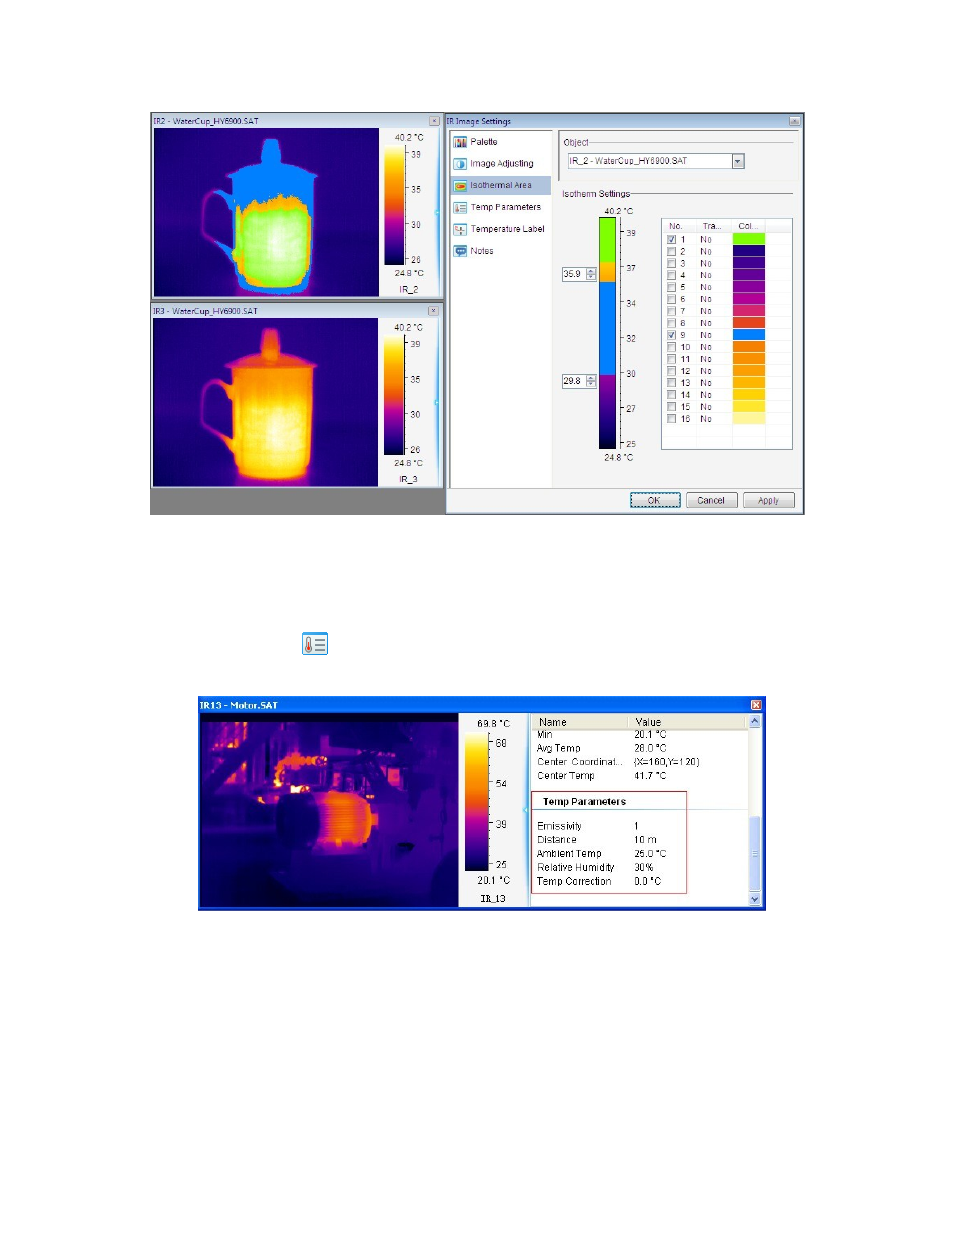
Task: Pick the green color swatch for row 1
Action: pos(748,240)
